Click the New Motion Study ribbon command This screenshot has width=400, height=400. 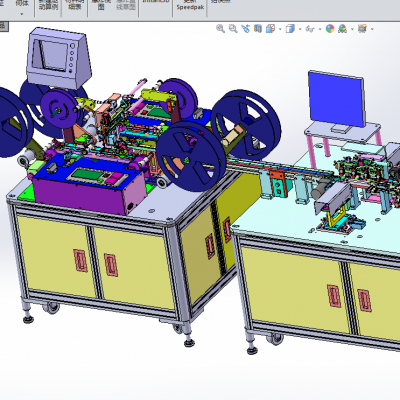click(48, 5)
